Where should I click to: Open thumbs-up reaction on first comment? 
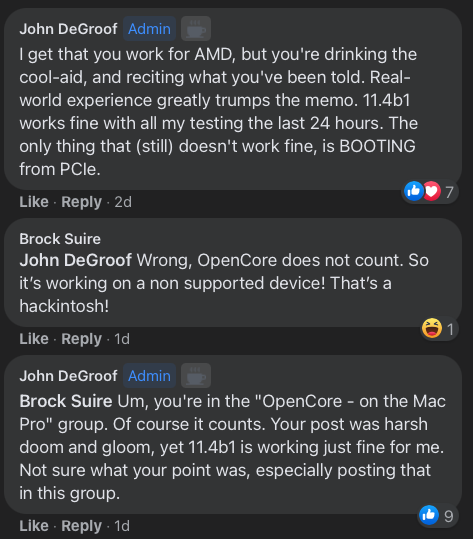414,191
